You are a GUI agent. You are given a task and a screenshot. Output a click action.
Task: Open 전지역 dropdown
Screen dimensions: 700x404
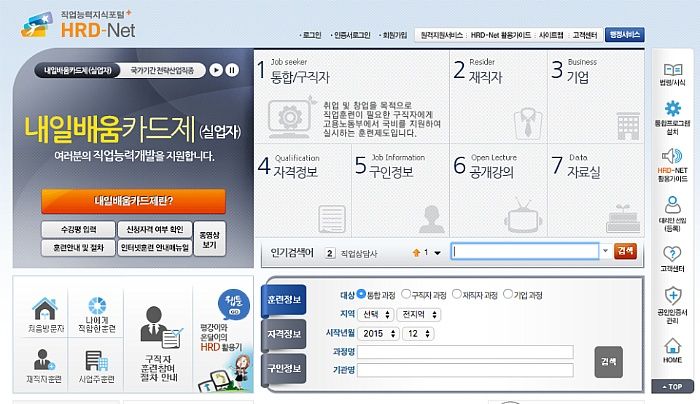pos(419,314)
